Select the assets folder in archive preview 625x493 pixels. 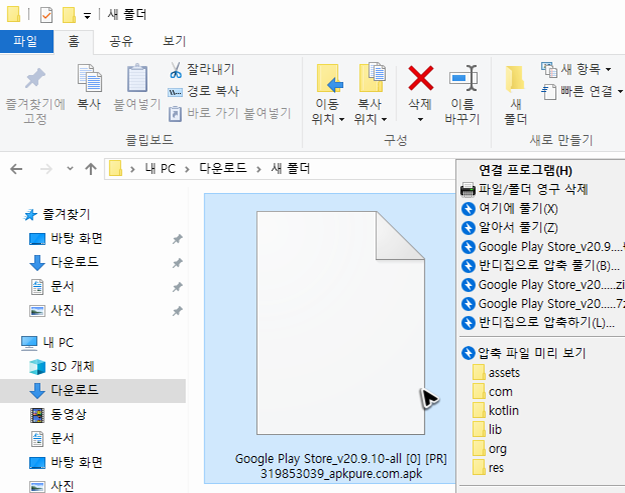pyautogui.click(x=496, y=373)
